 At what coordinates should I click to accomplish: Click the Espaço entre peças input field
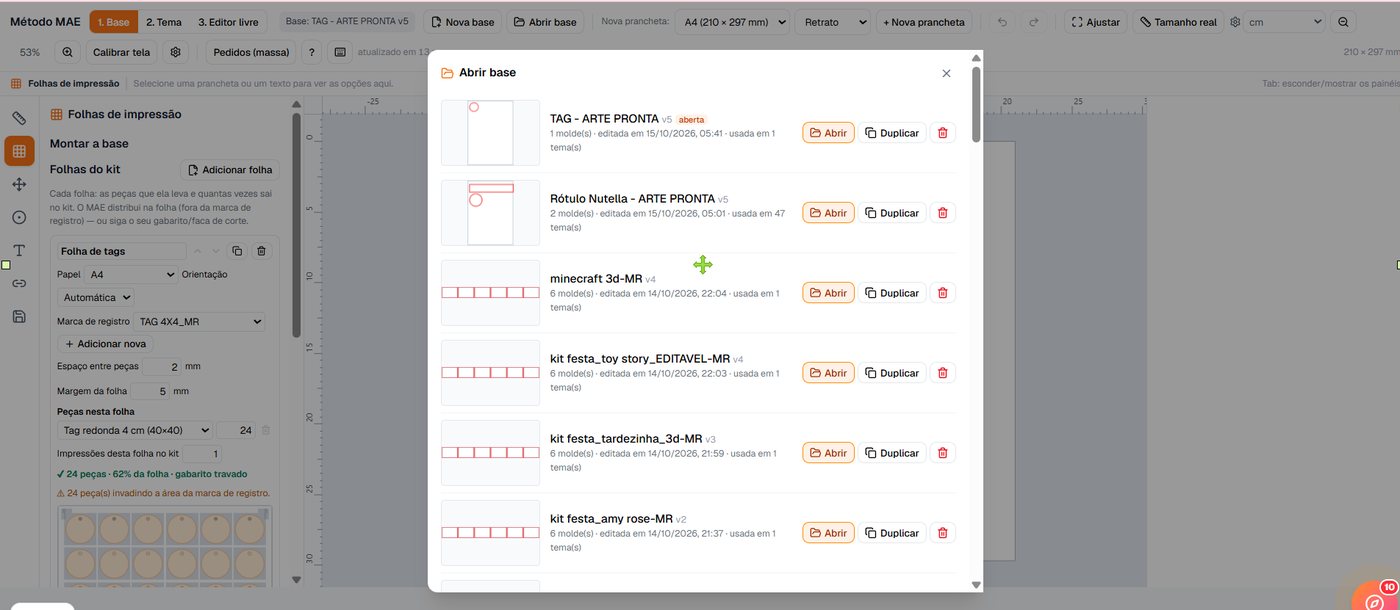pyautogui.click(x=162, y=367)
